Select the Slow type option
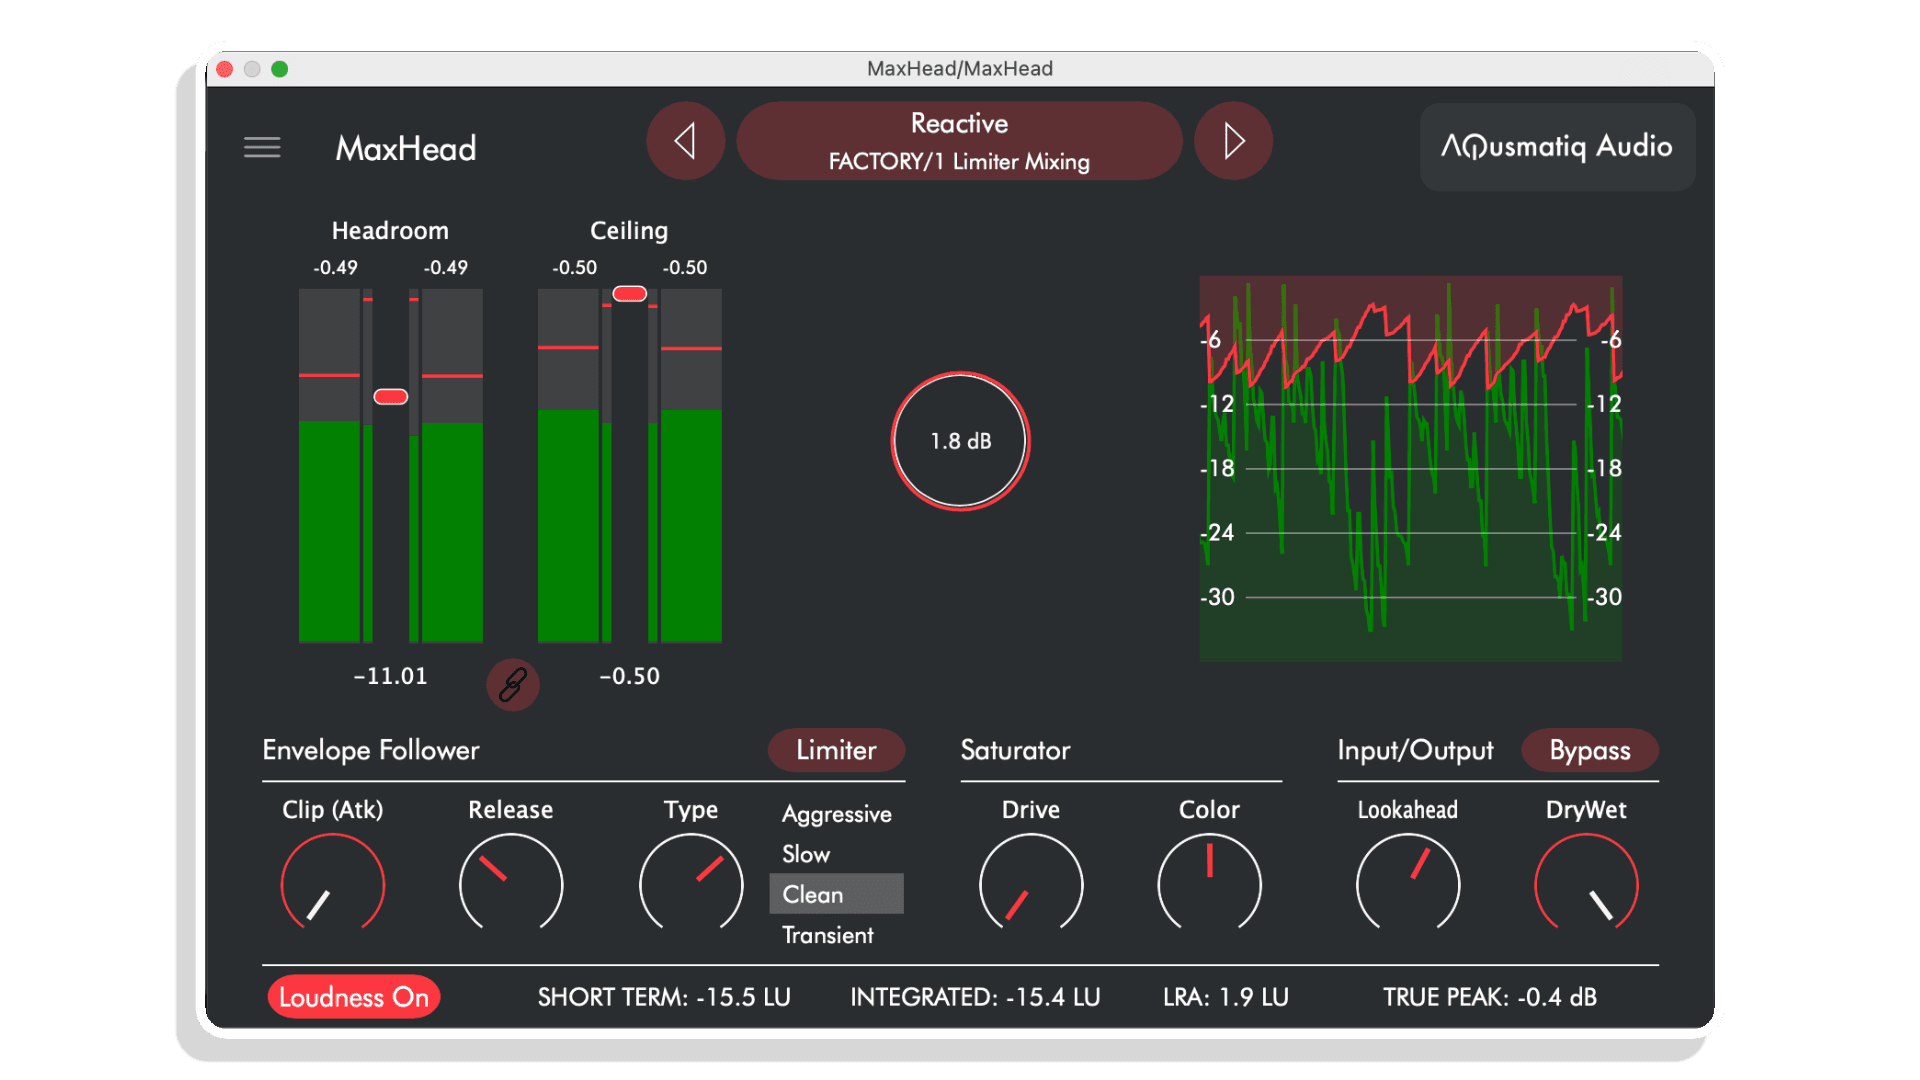This screenshot has width=1920, height=1080. pos(837,854)
